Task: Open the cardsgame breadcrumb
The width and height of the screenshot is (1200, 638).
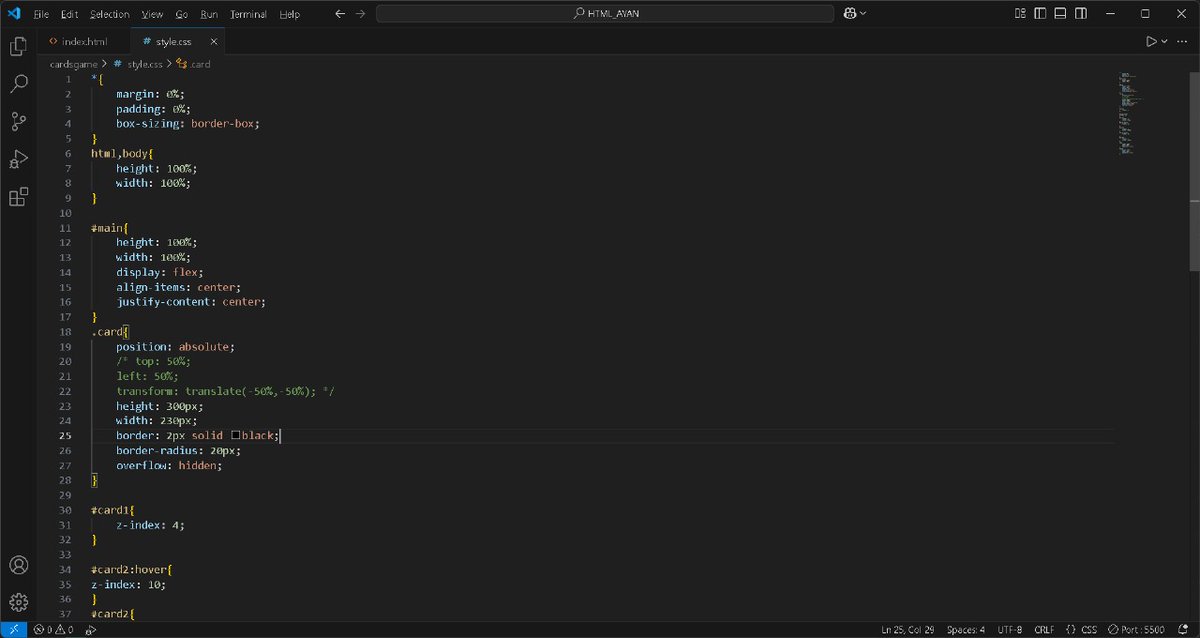Action: pos(72,64)
